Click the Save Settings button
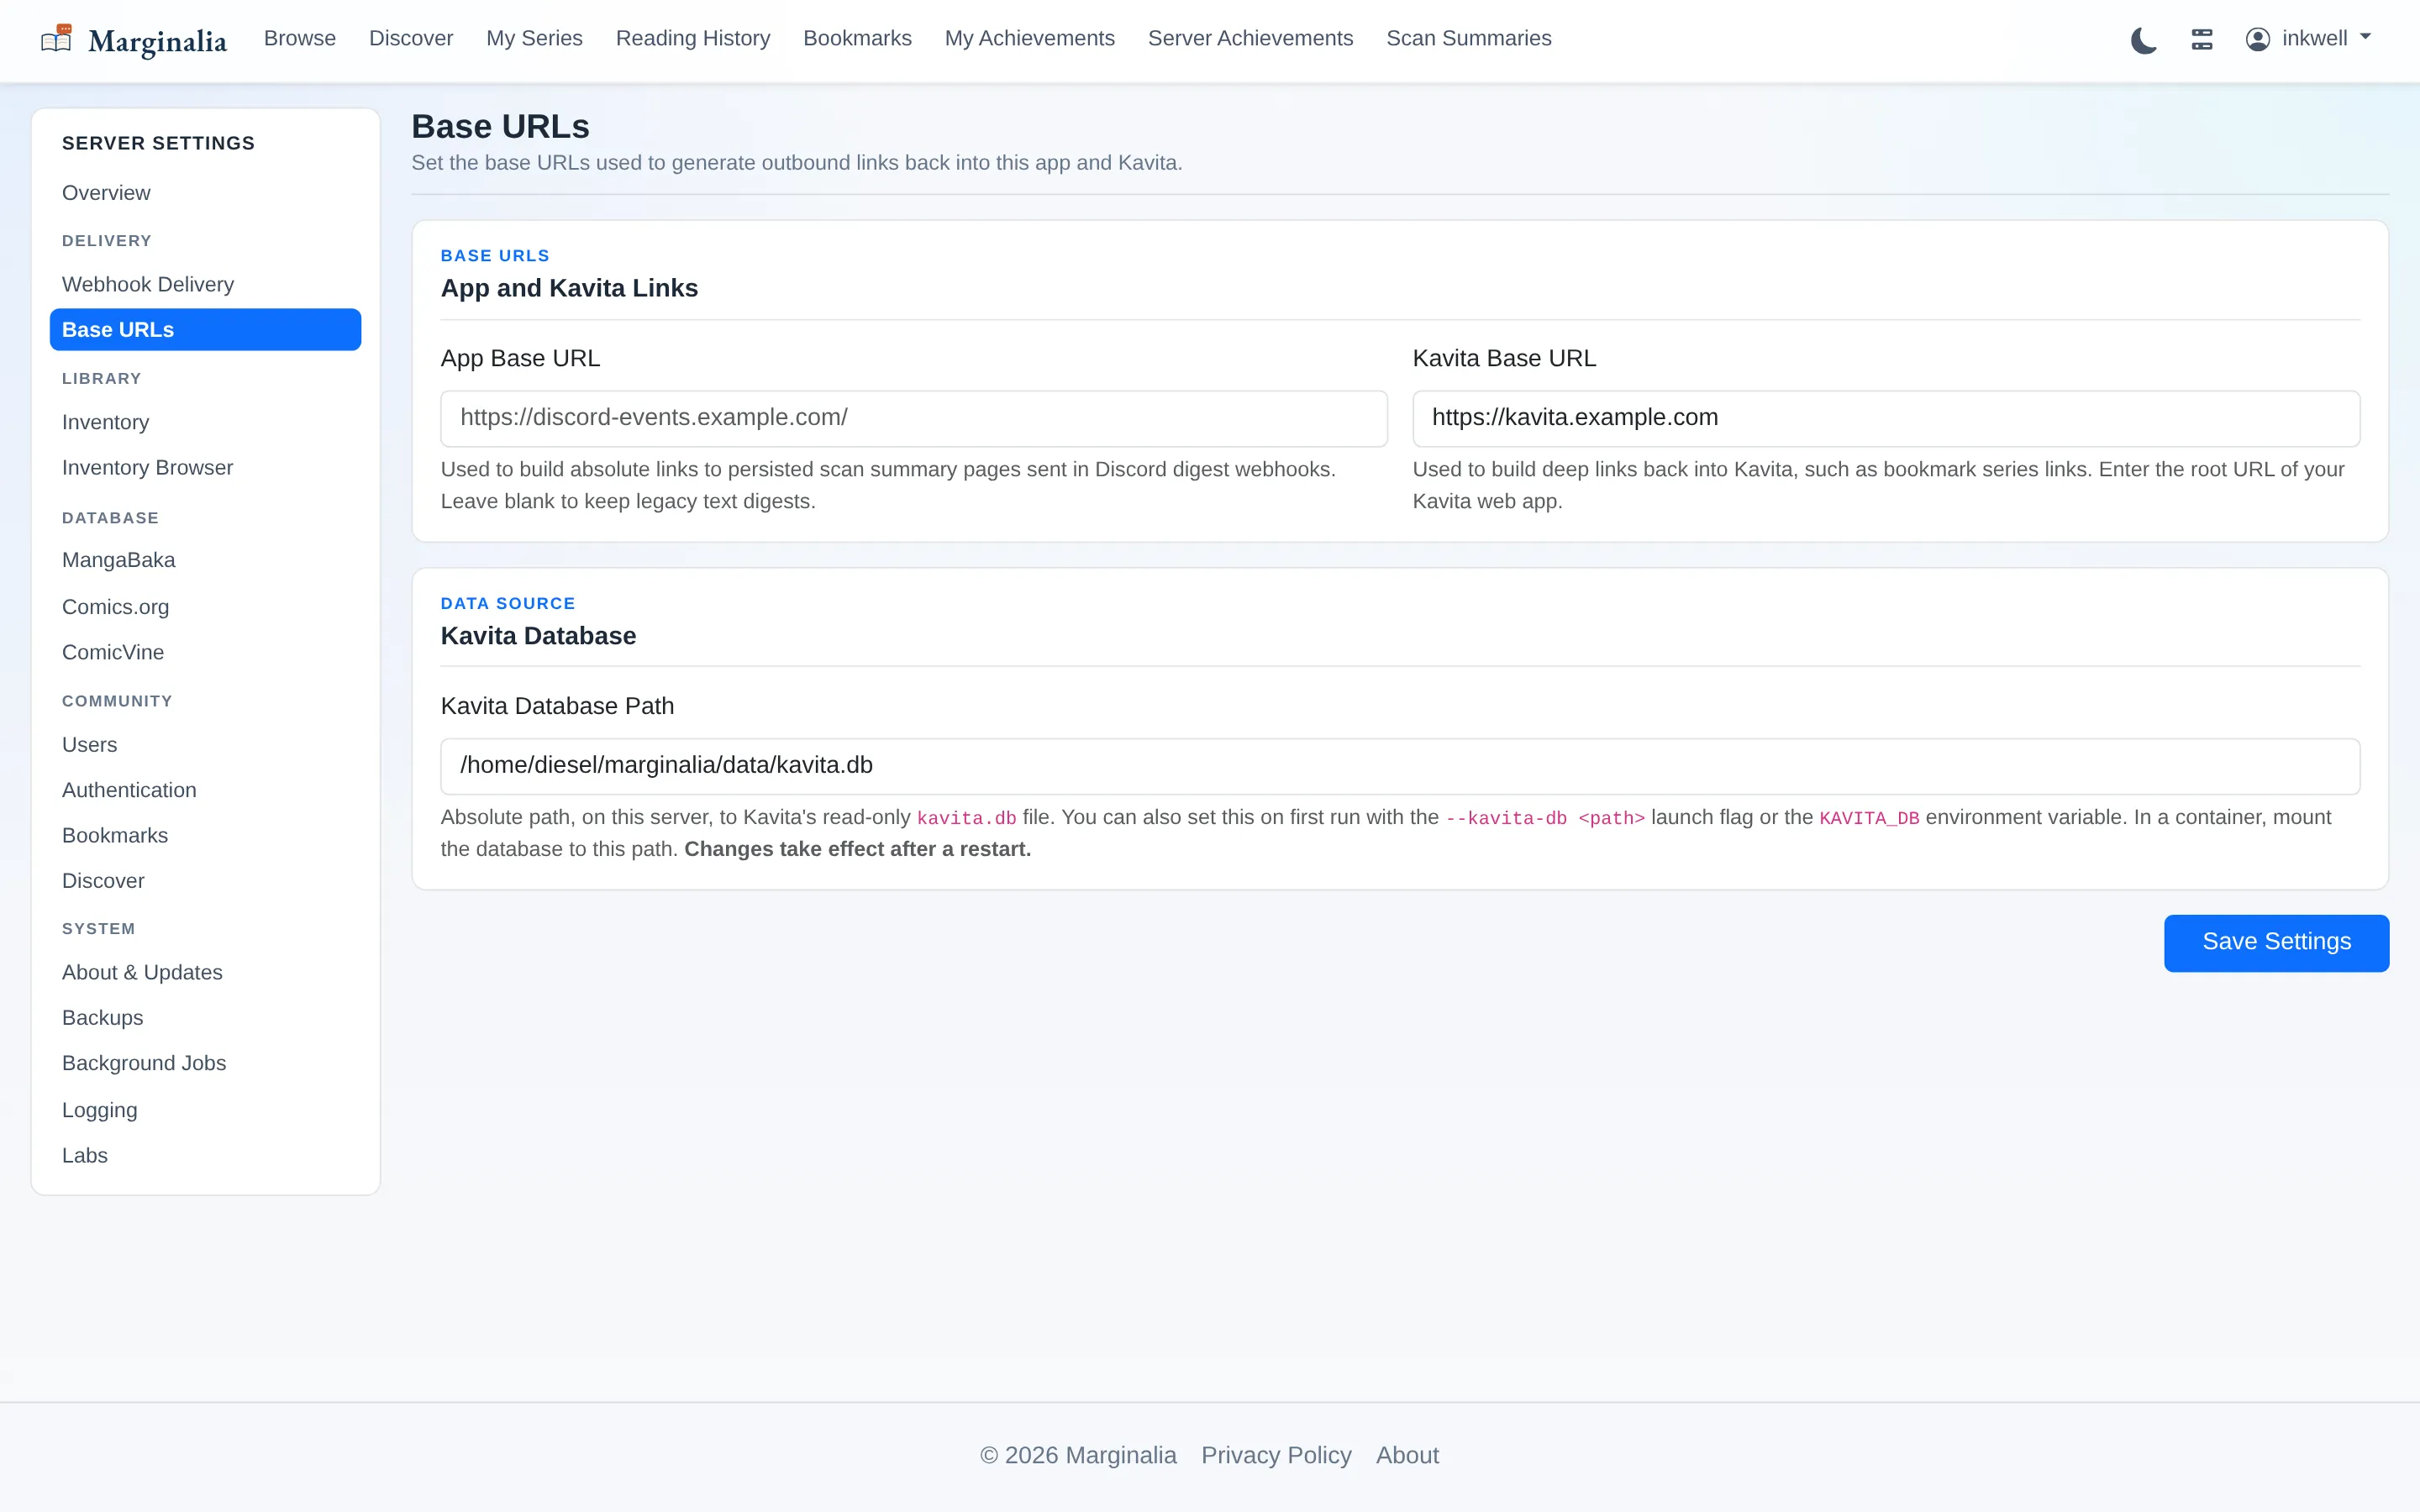2420x1512 pixels. tap(2276, 943)
